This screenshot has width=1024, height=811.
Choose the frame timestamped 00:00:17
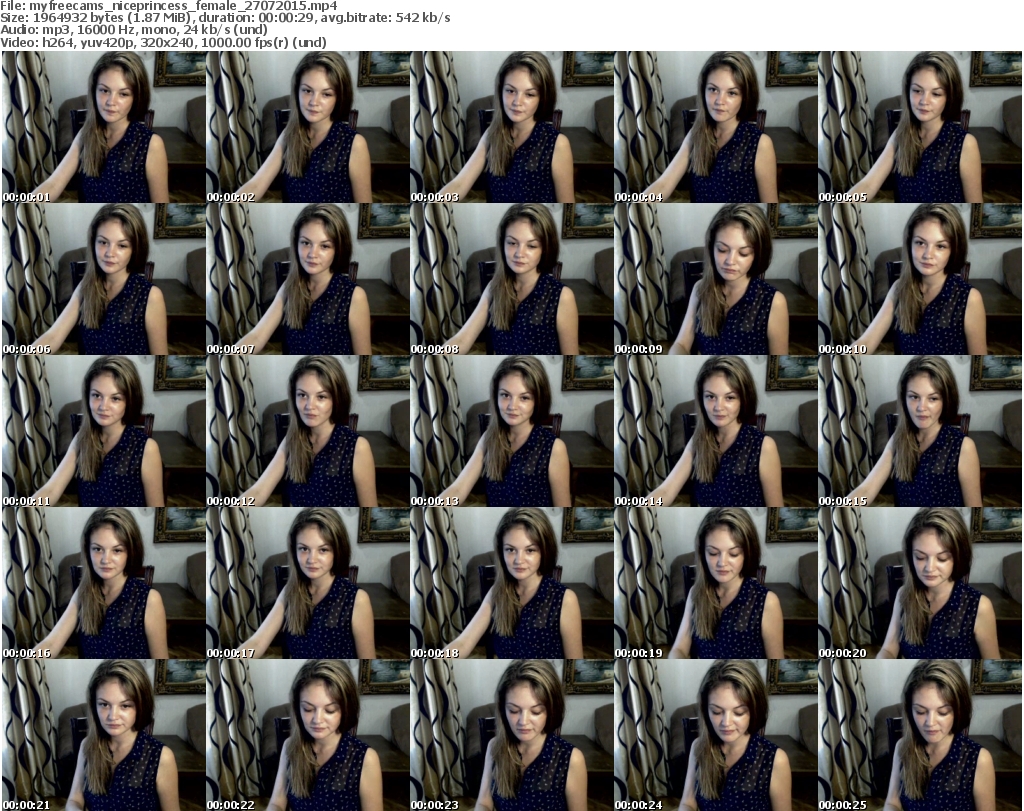click(x=308, y=583)
